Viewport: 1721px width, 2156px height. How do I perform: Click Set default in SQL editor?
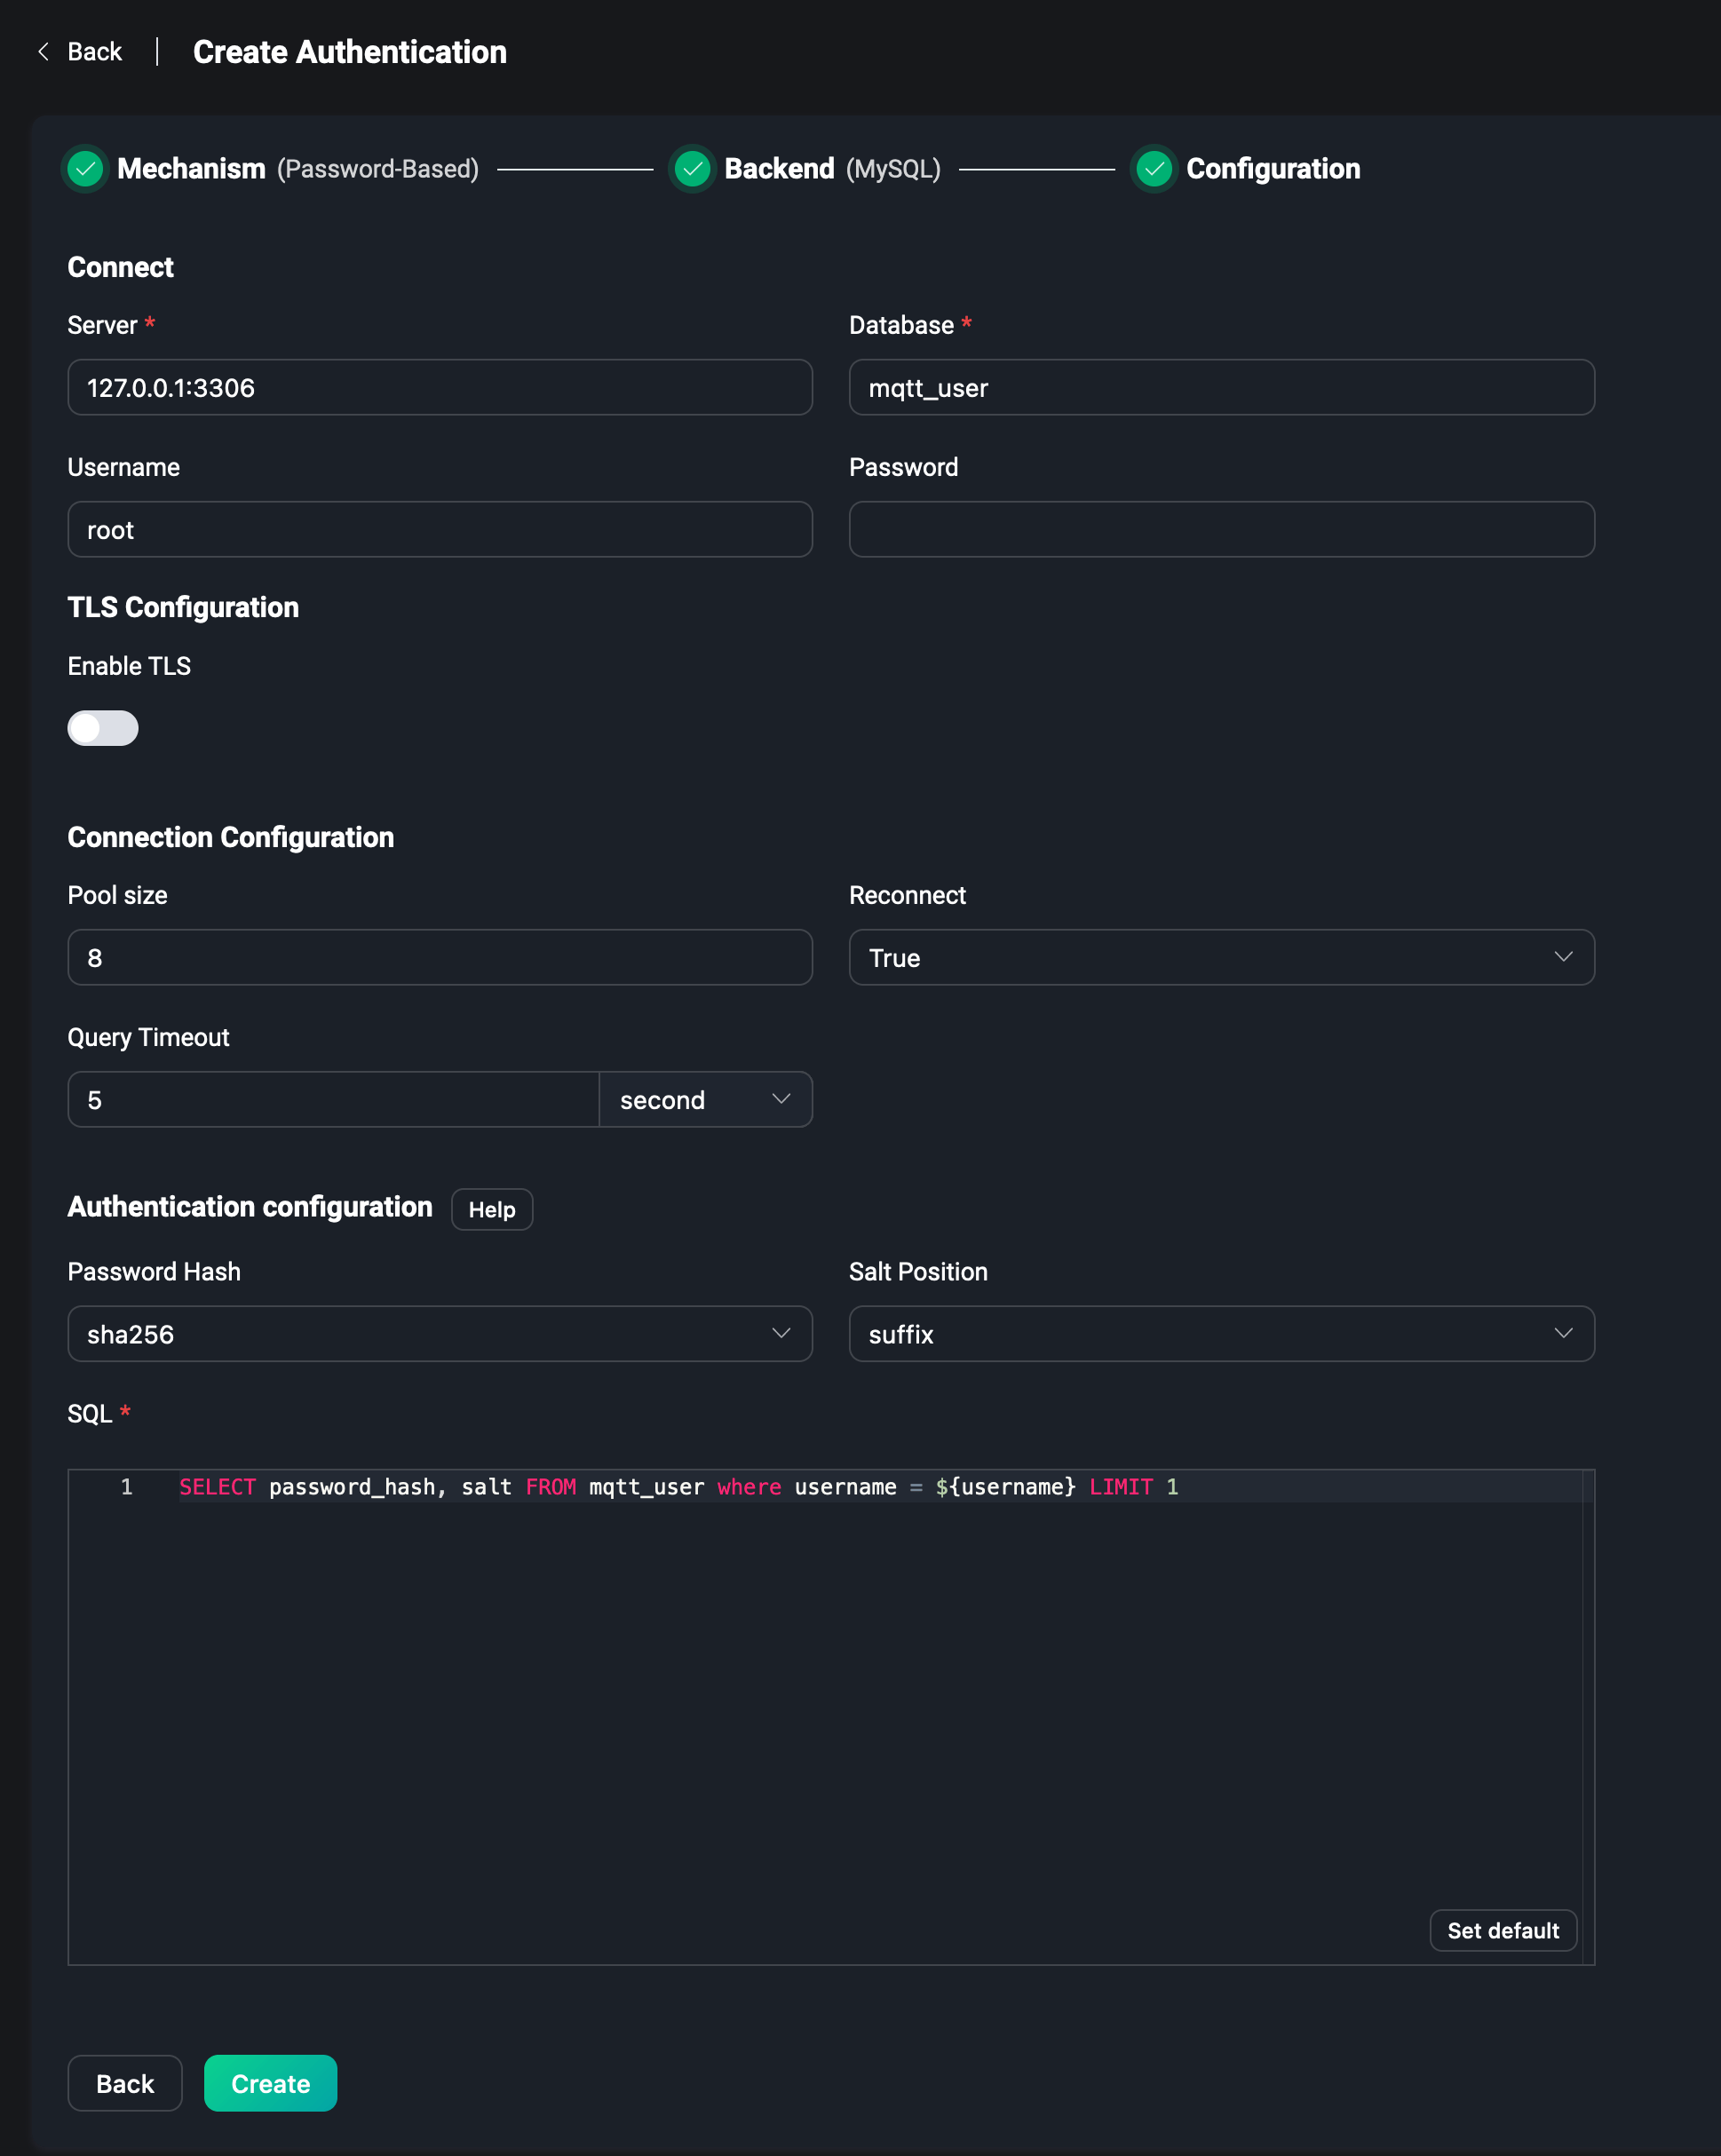point(1502,1931)
